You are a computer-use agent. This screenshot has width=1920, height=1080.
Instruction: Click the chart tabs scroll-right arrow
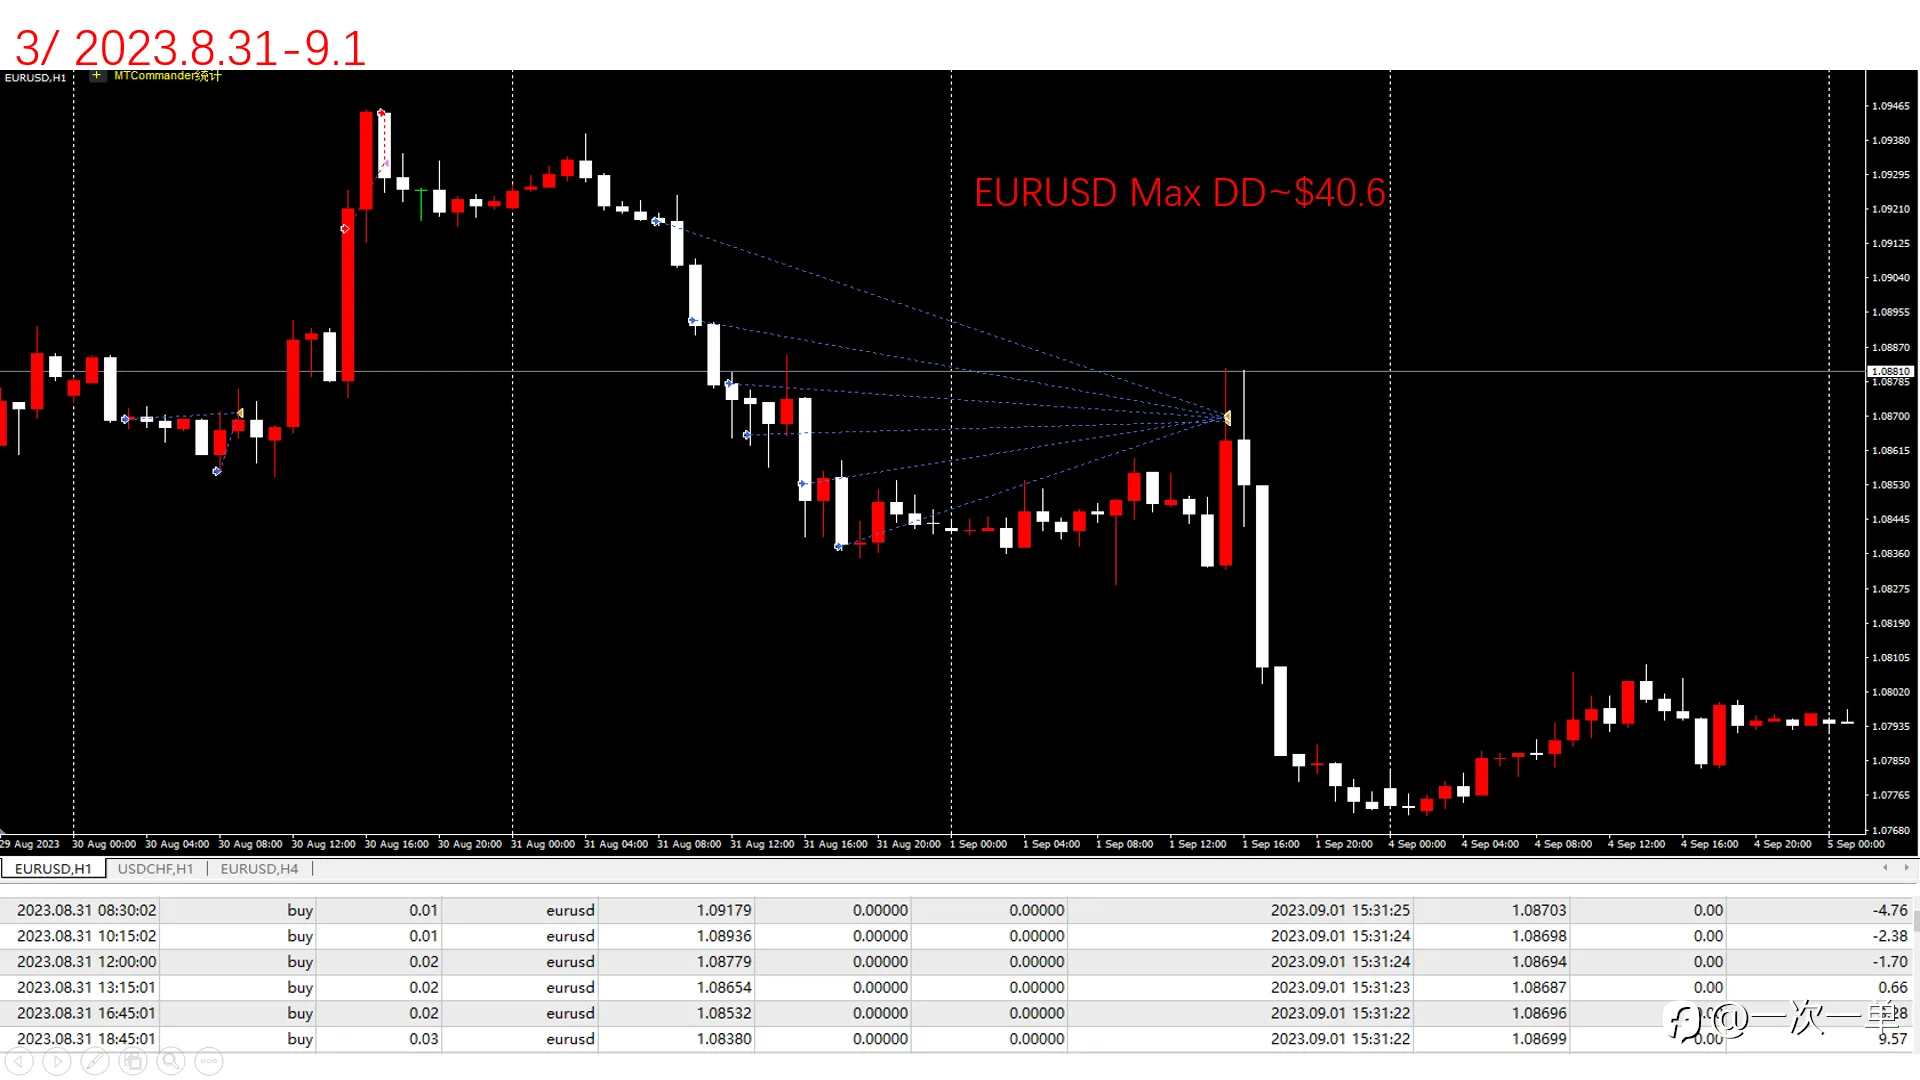point(1906,867)
